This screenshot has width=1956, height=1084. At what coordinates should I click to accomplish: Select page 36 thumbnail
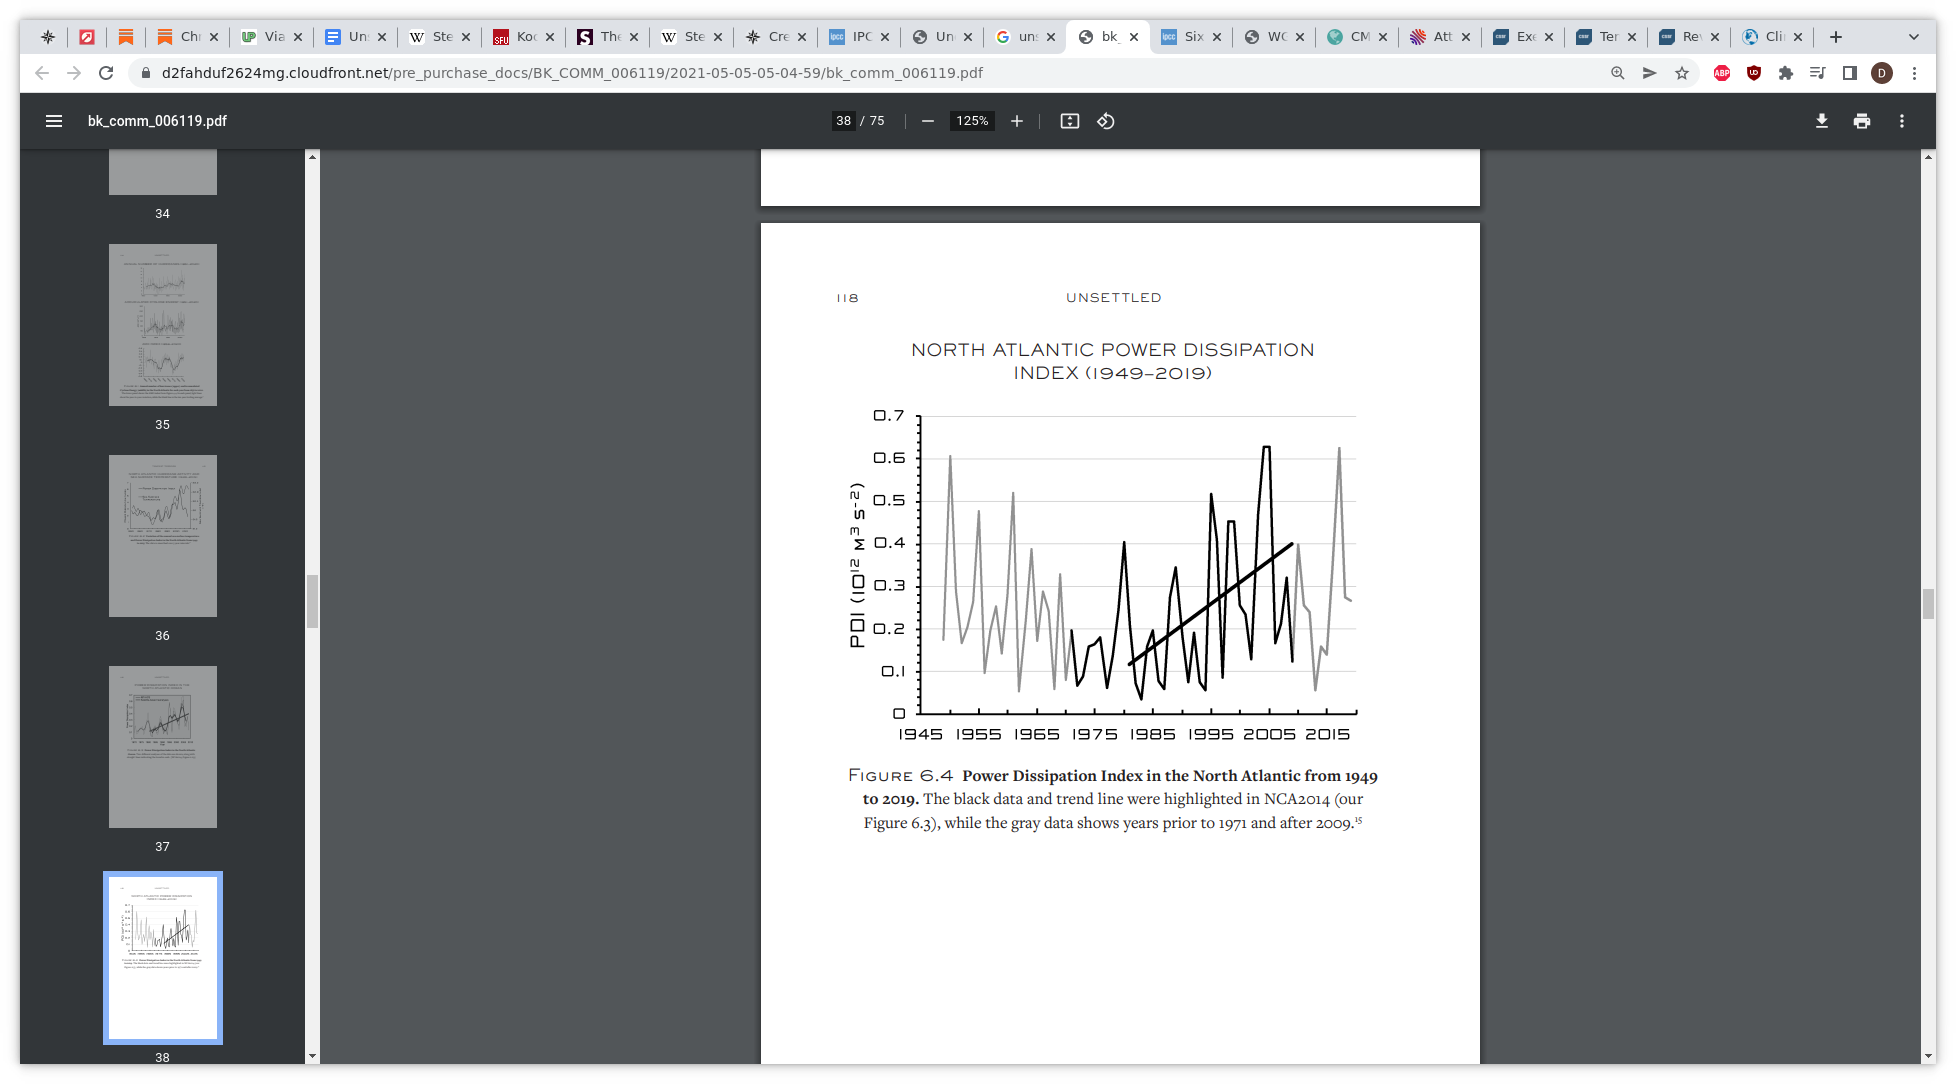[163, 536]
